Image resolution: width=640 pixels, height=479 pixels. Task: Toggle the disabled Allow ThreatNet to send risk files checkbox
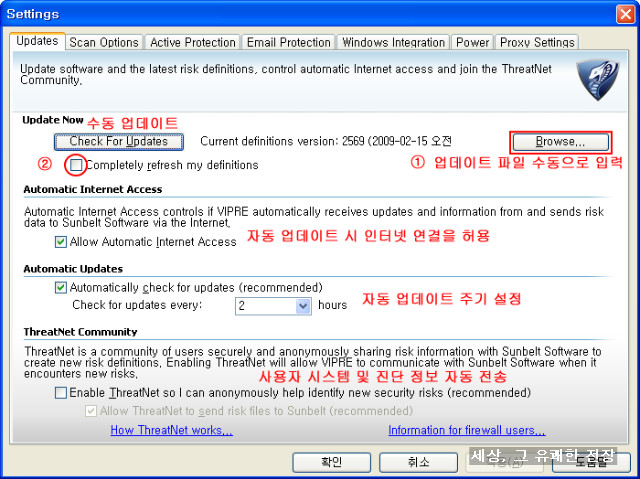(91, 411)
